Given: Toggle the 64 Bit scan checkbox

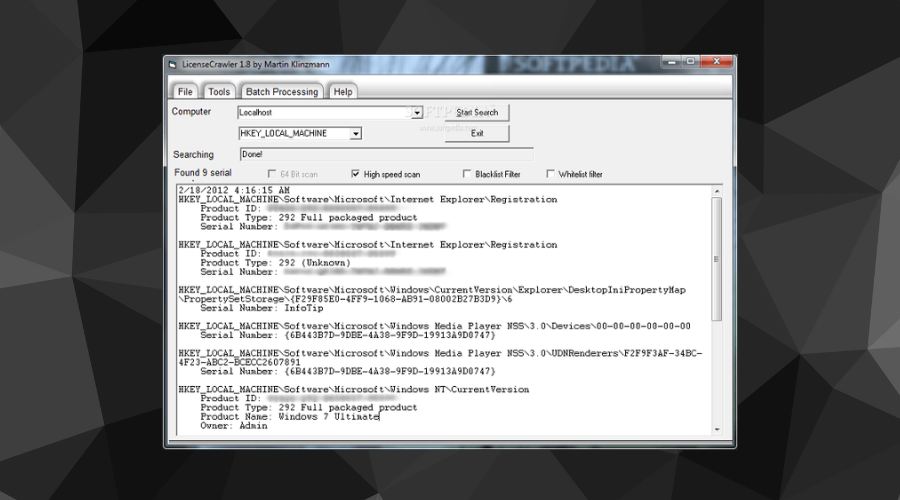Looking at the screenshot, I should 271,173.
